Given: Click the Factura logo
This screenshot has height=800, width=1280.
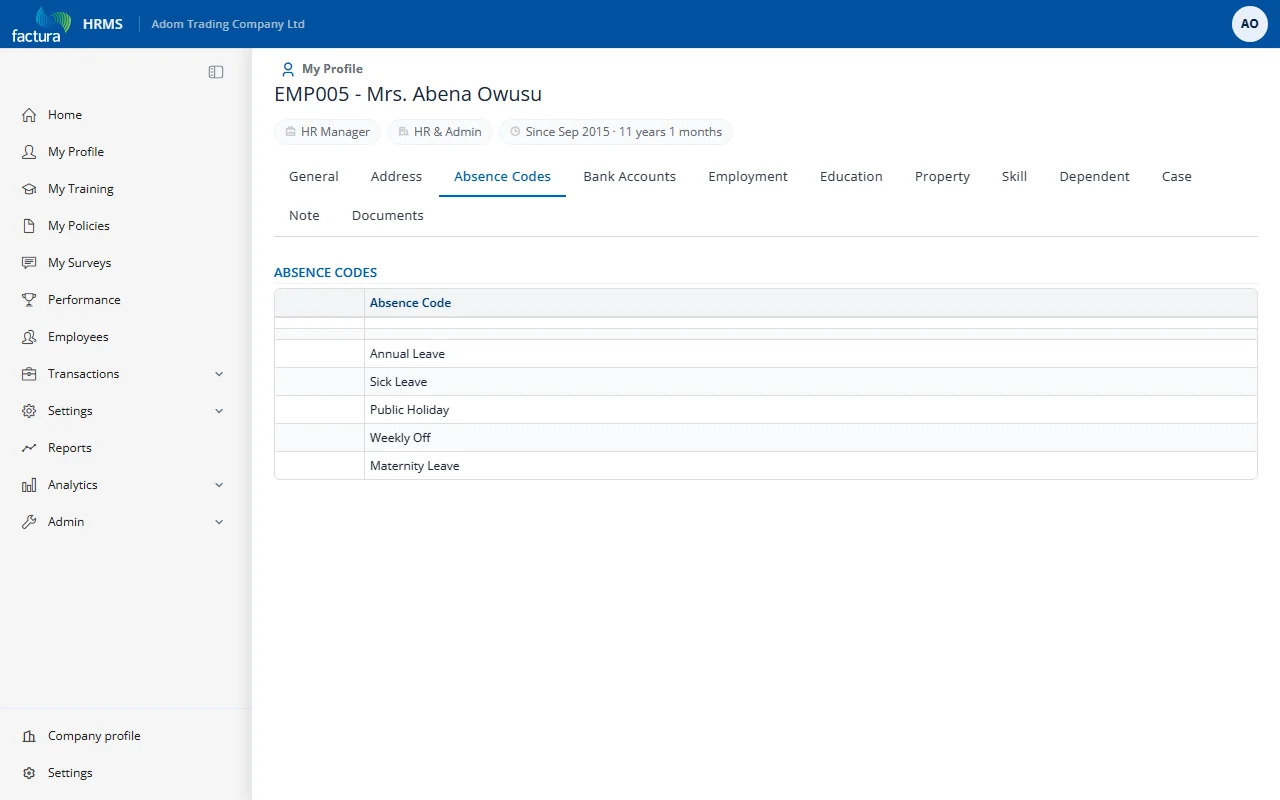Looking at the screenshot, I should 41,24.
